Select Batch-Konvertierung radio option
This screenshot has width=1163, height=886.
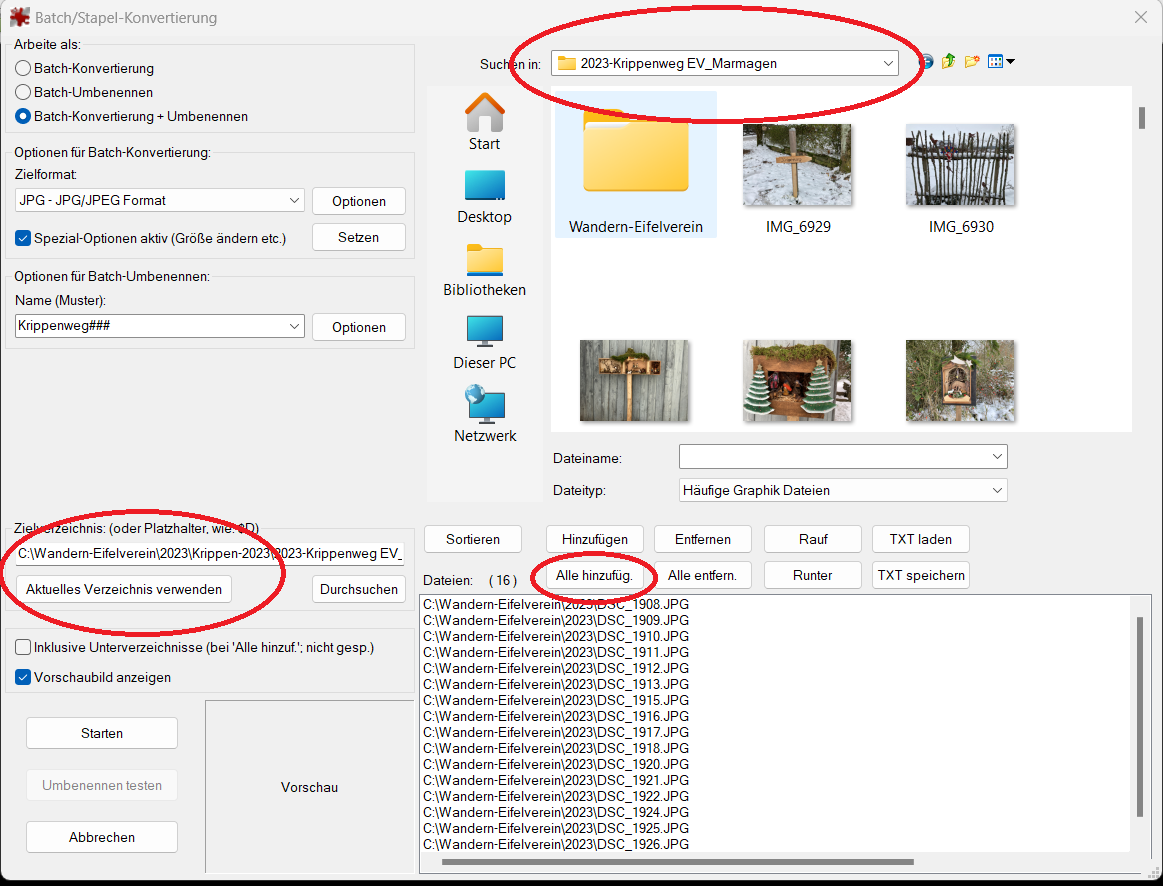pos(23,69)
